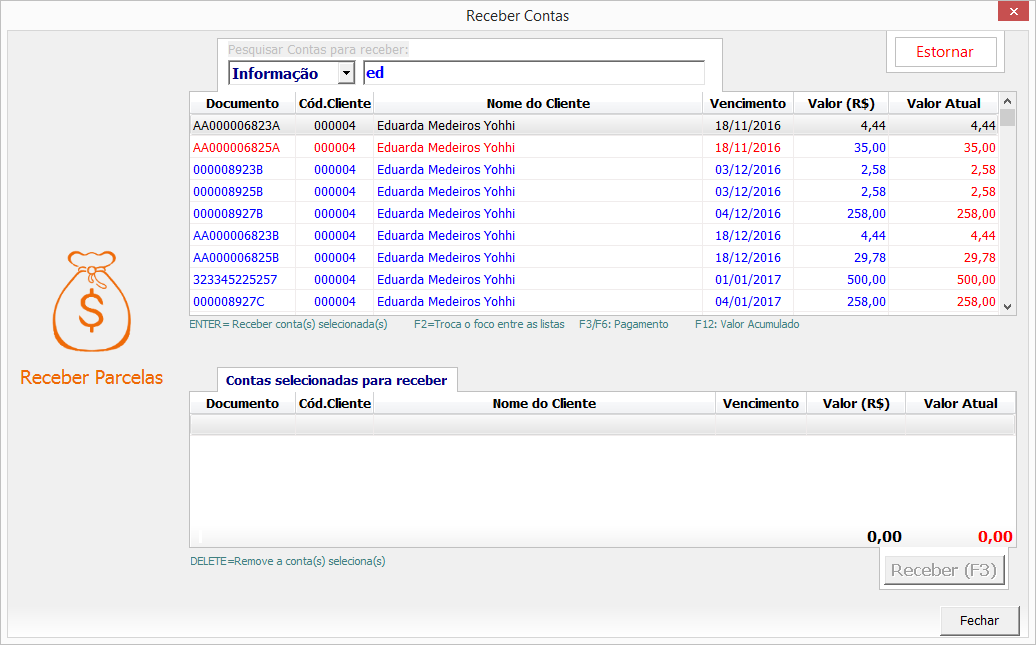
Task: Click the black 0,00 total
Action: (884, 537)
